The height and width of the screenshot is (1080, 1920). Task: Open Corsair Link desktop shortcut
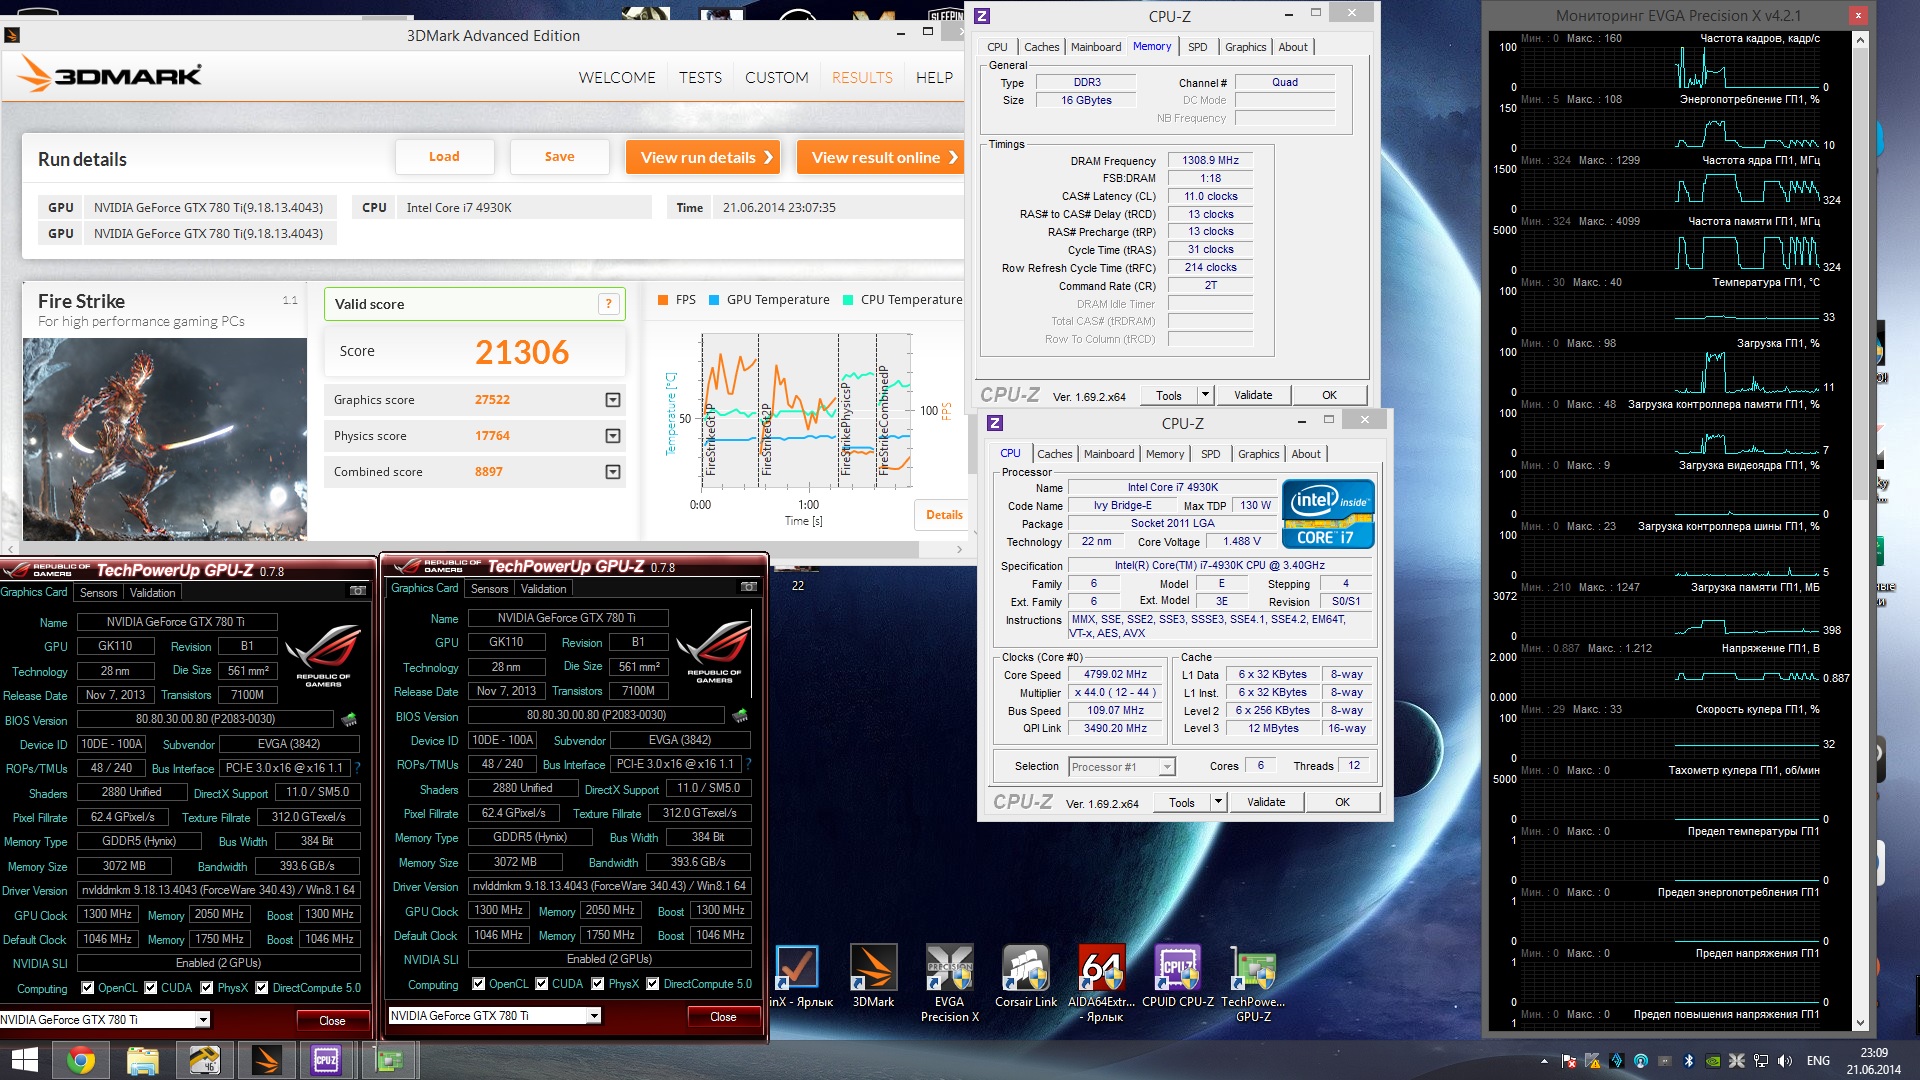pyautogui.click(x=1025, y=978)
